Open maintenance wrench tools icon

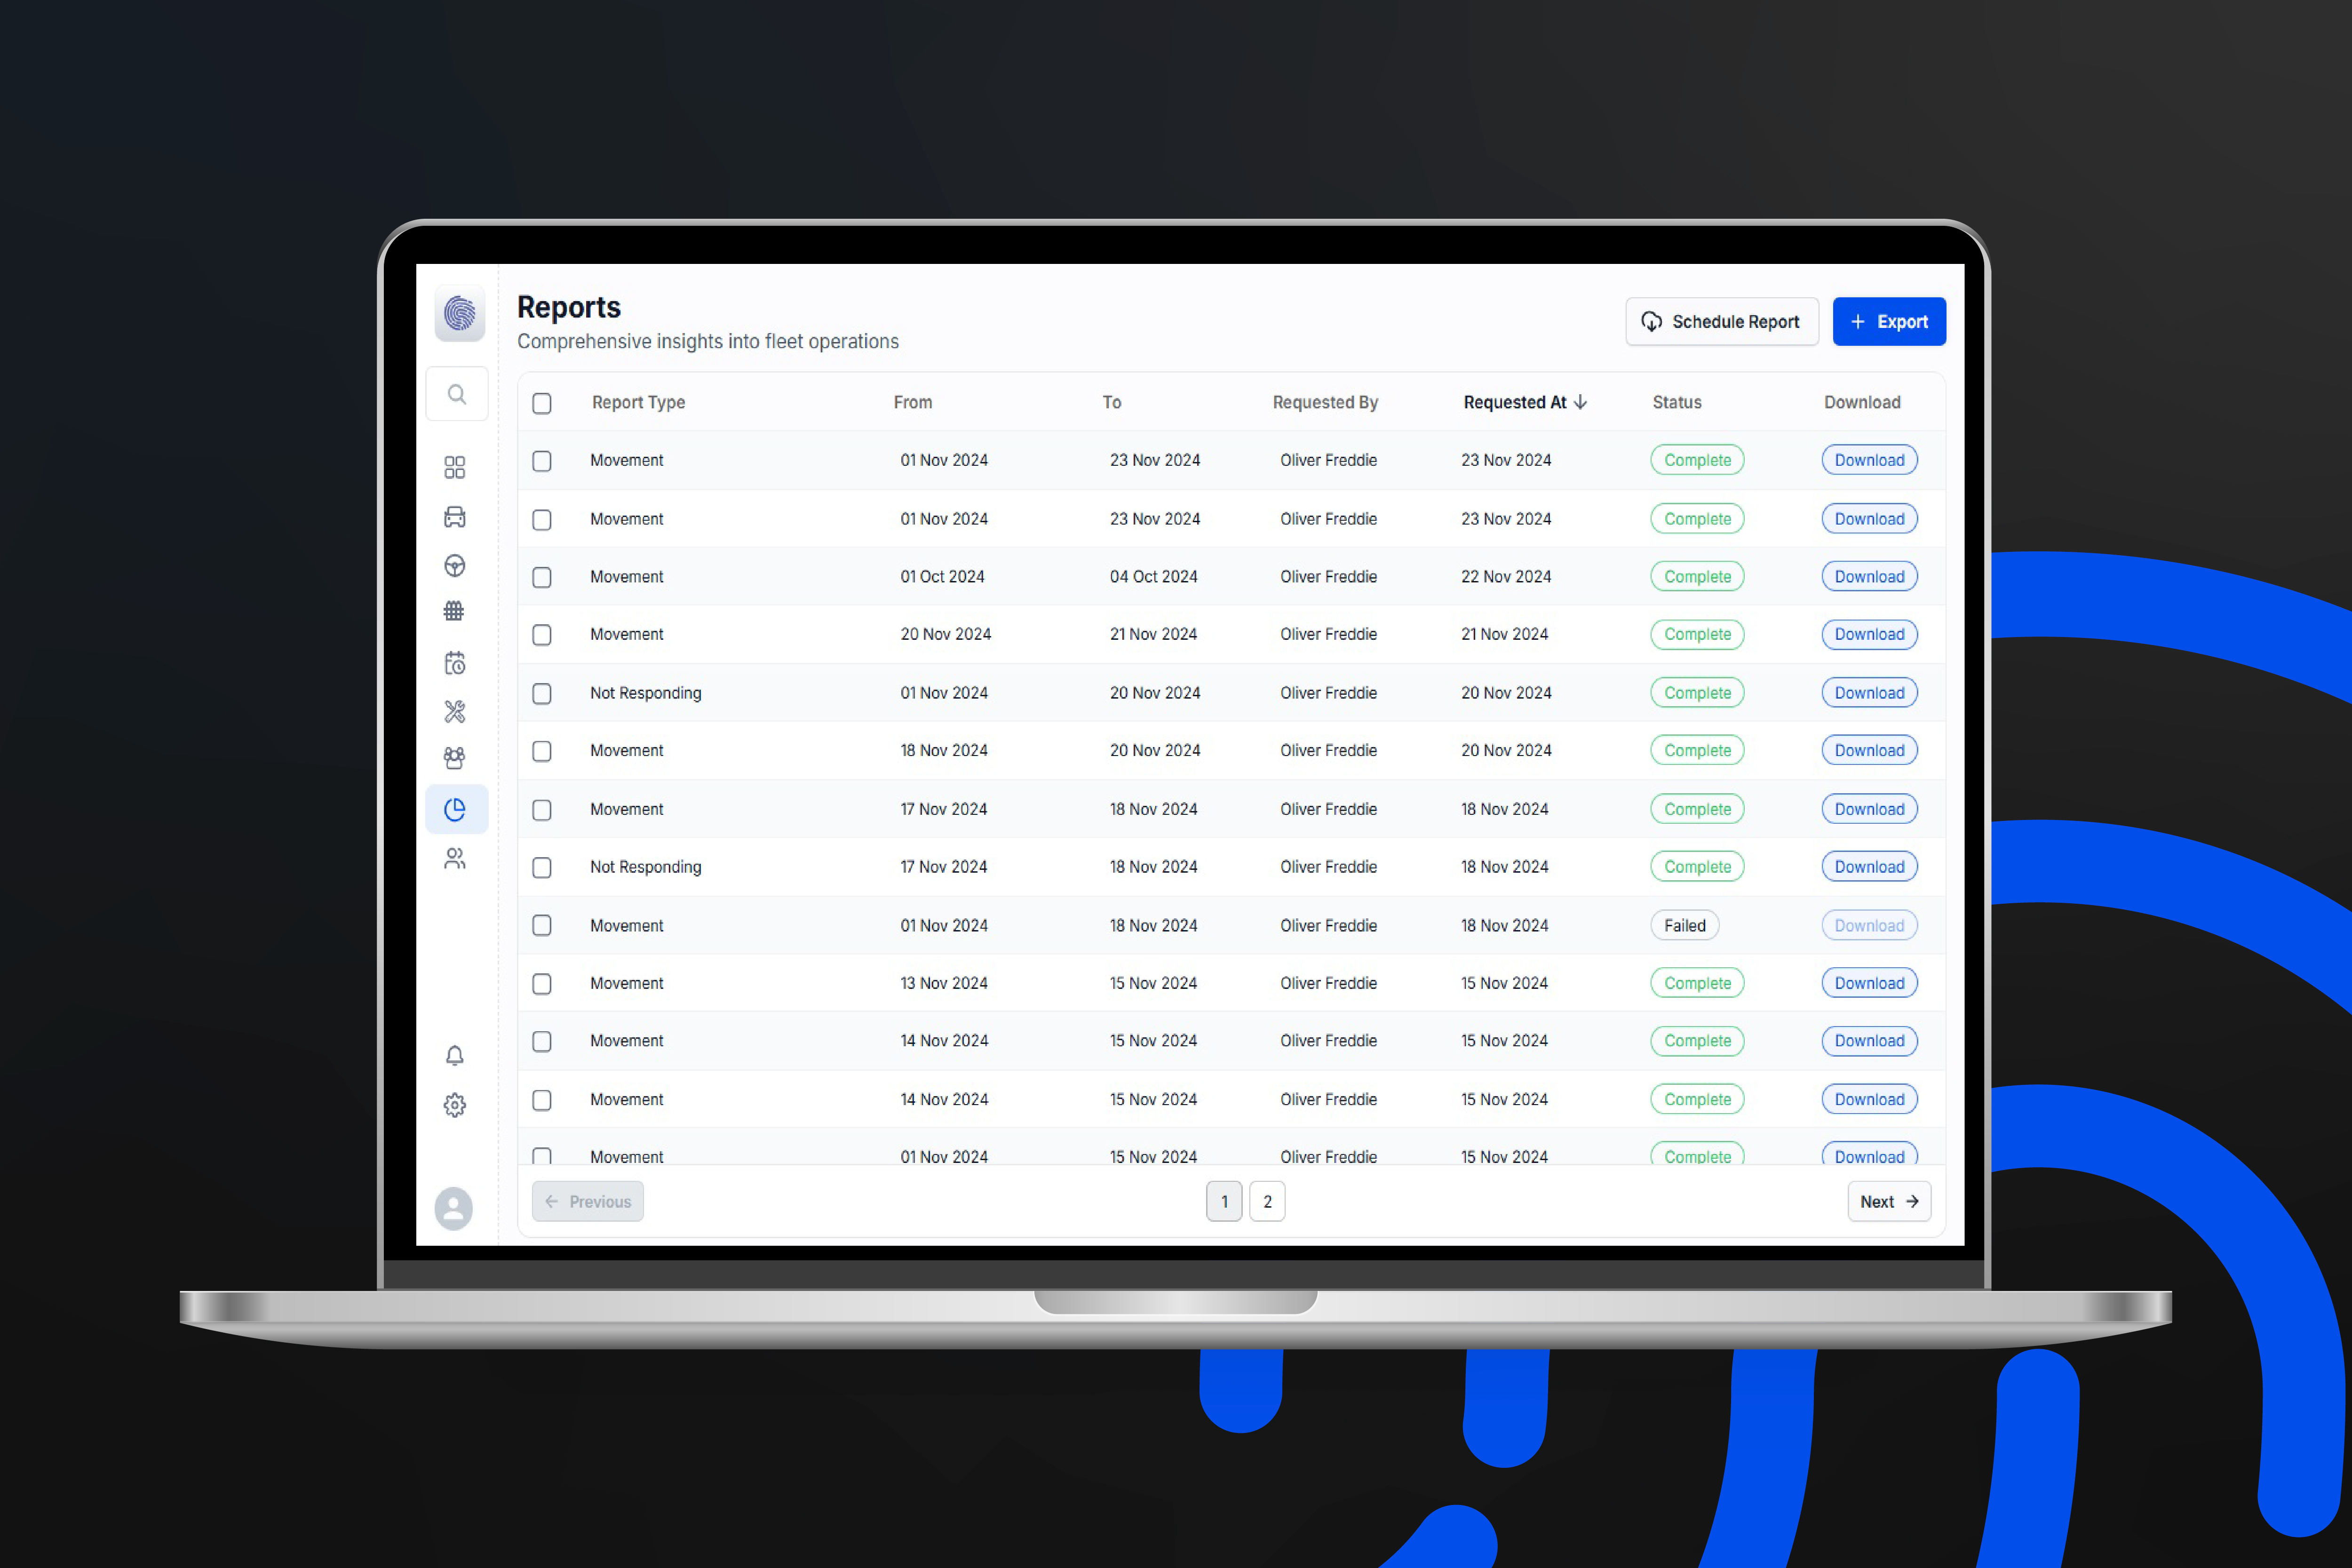[x=455, y=712]
